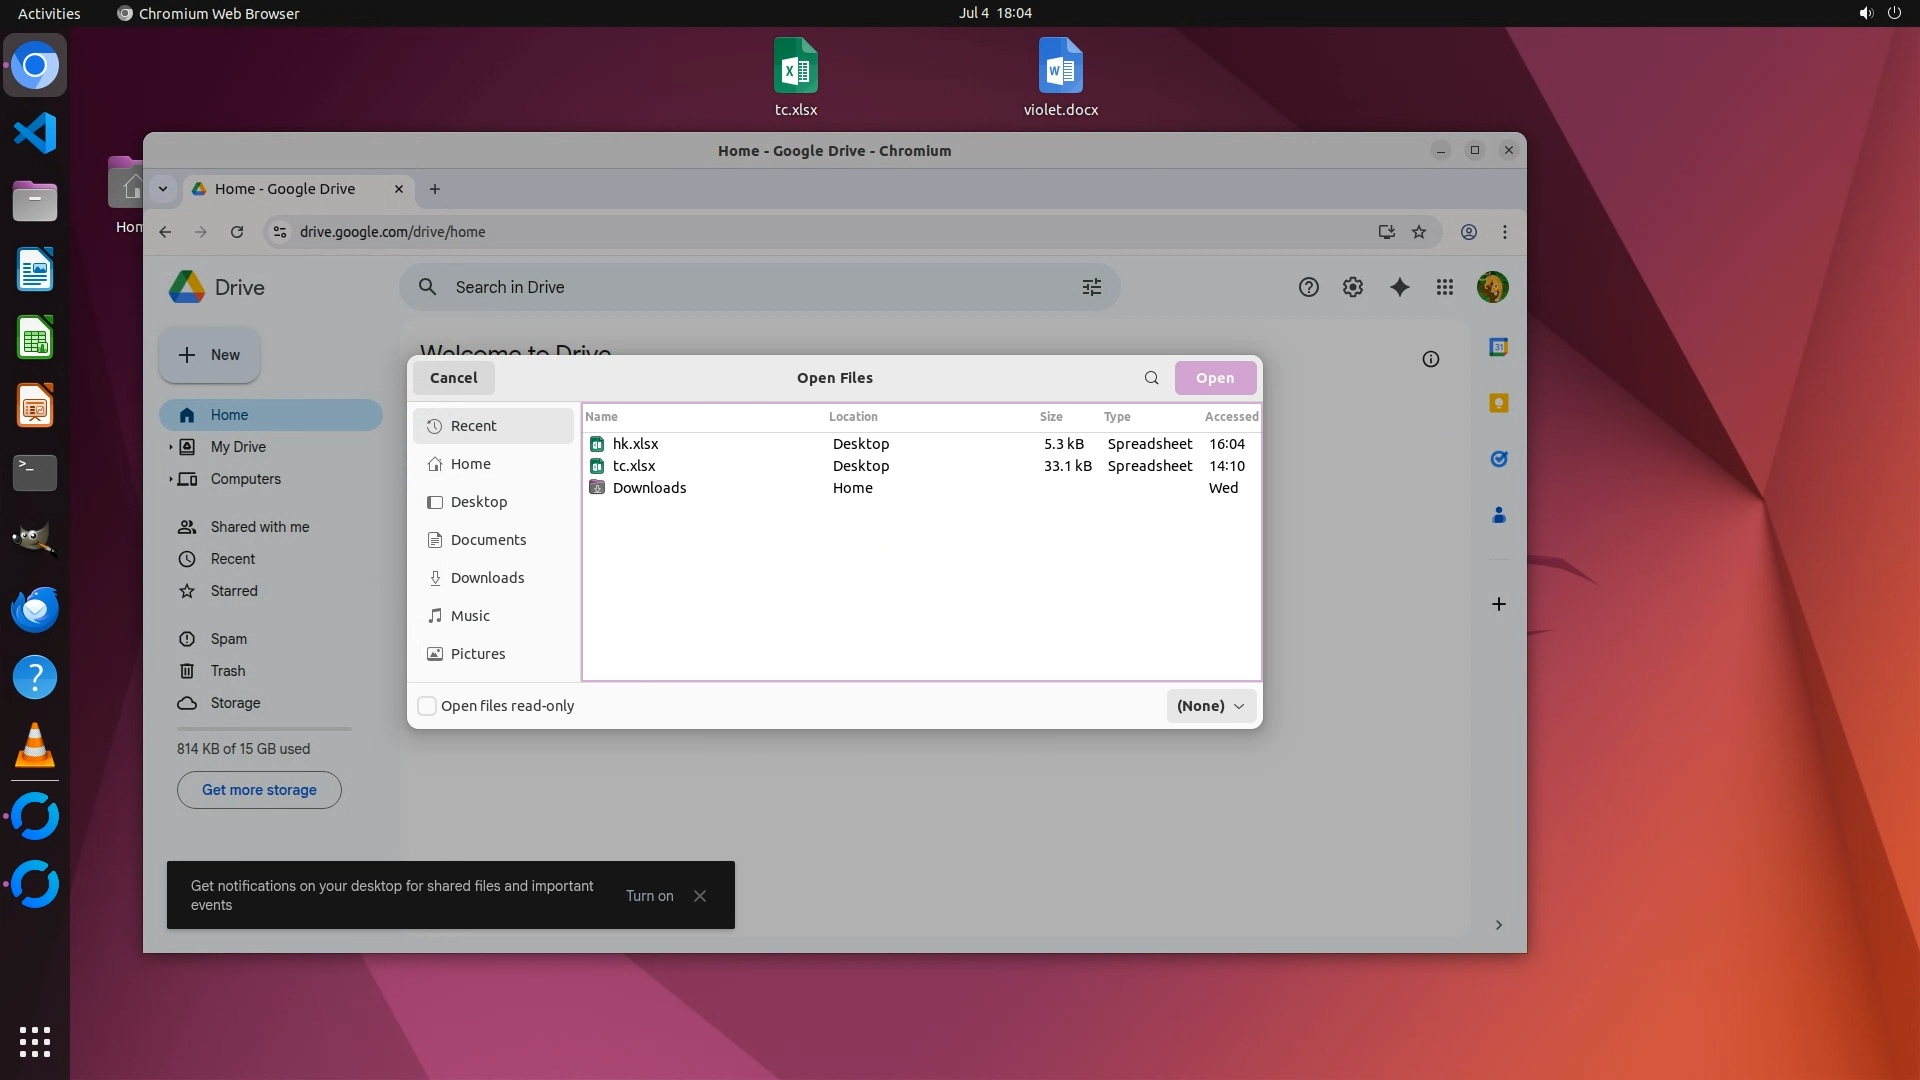Click the Get more storage button
The image size is (1920, 1080).
(x=259, y=790)
